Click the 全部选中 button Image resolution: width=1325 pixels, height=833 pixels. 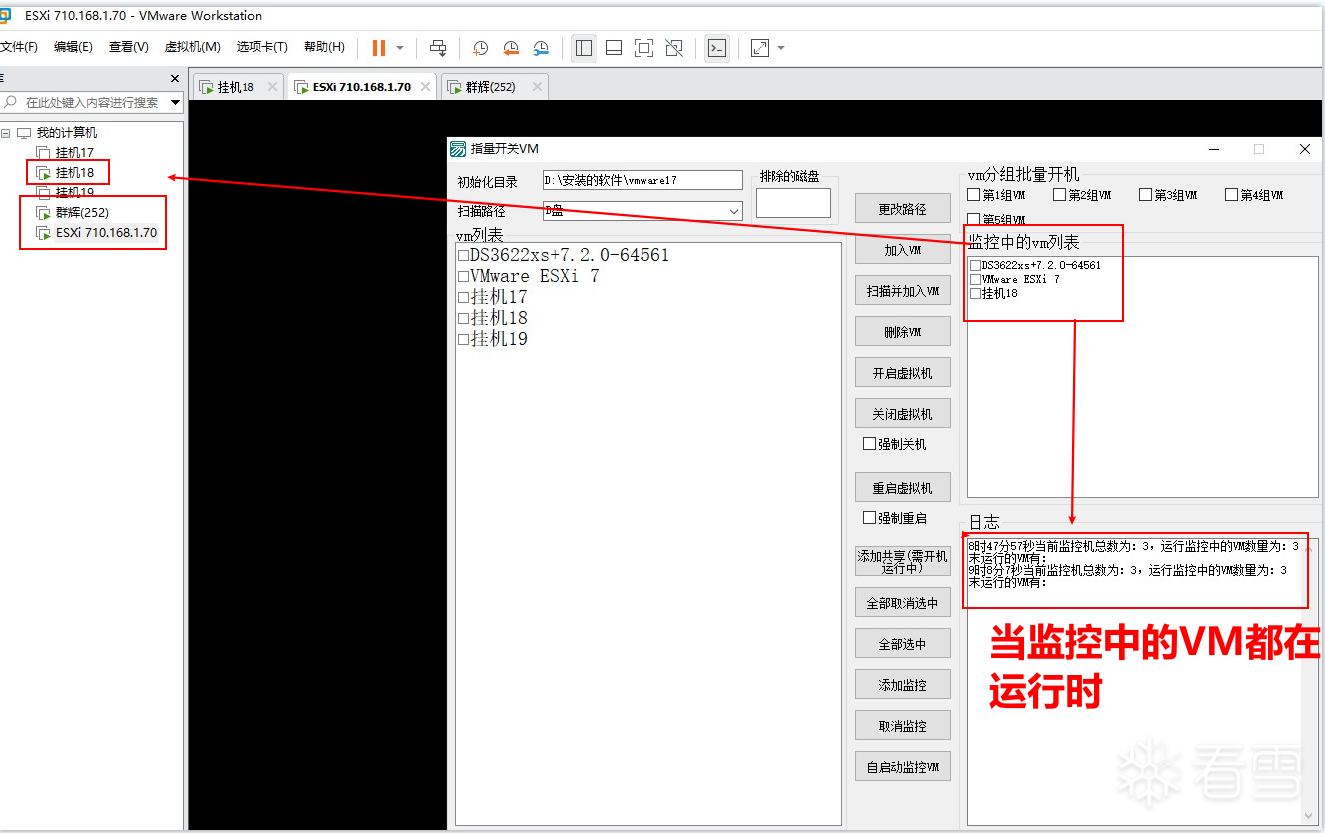click(903, 644)
